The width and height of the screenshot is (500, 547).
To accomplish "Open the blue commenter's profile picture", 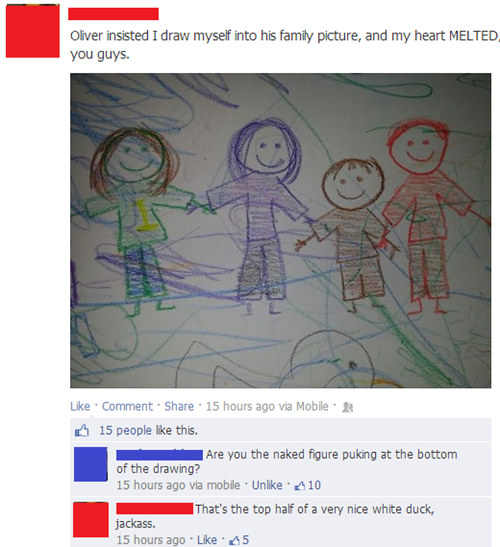I will pyautogui.click(x=90, y=464).
